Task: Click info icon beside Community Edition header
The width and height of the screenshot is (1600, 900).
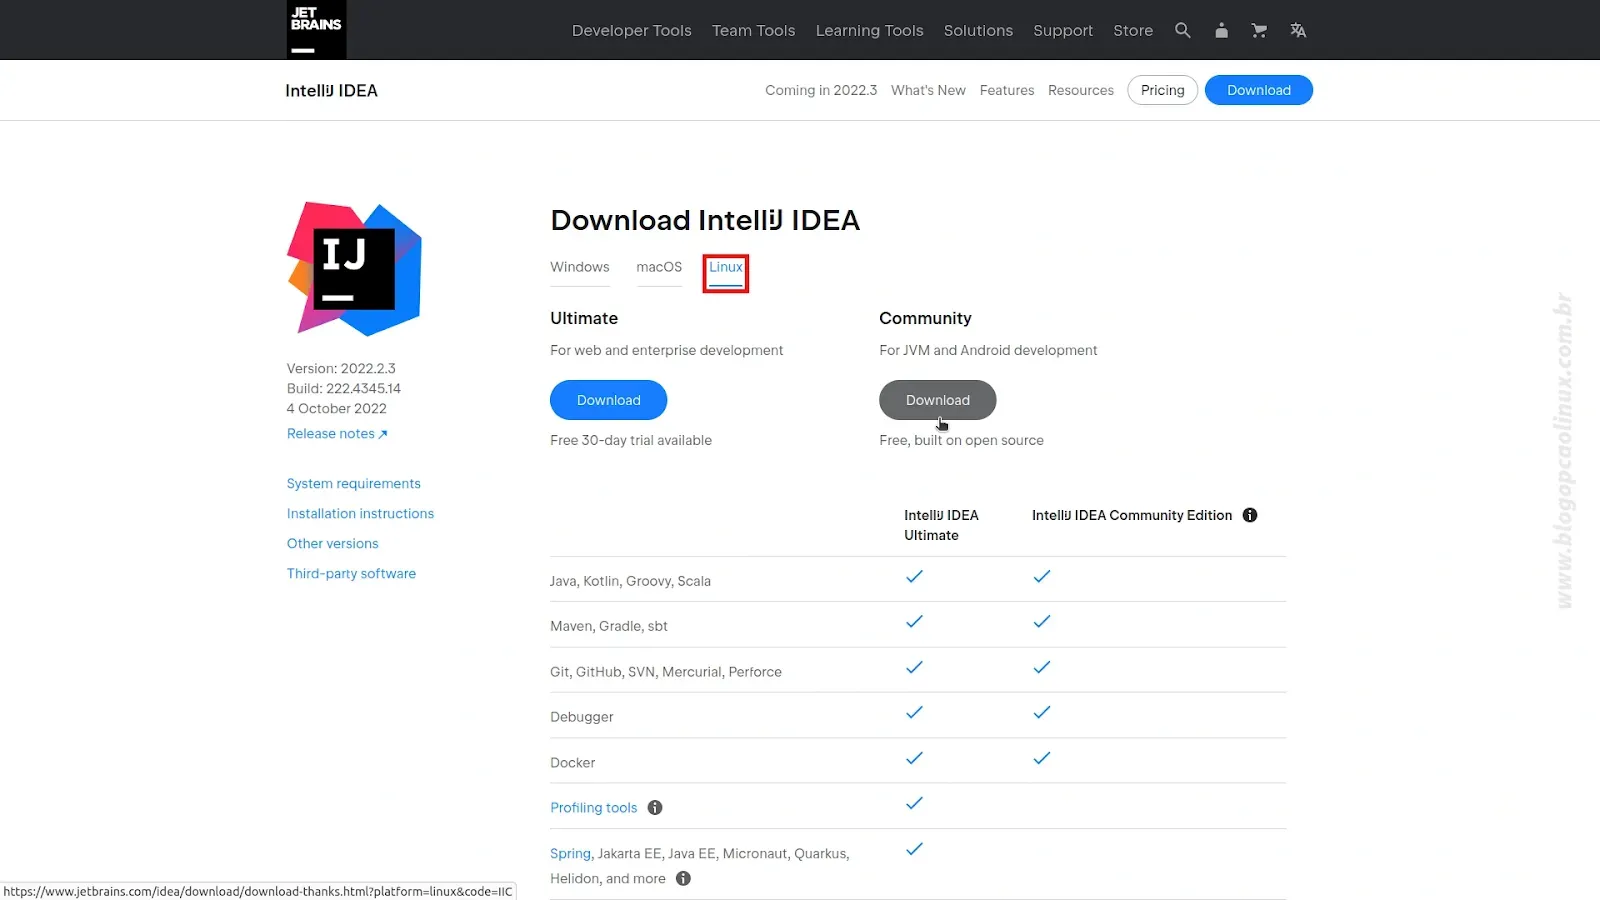Action: 1250,515
